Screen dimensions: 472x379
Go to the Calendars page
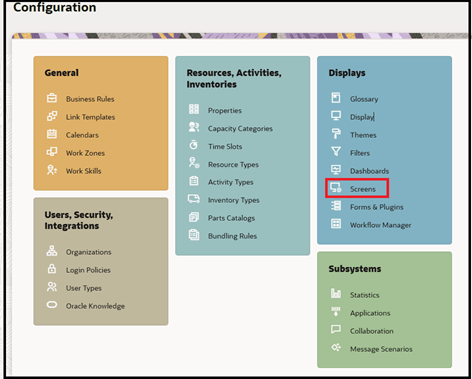pos(82,135)
